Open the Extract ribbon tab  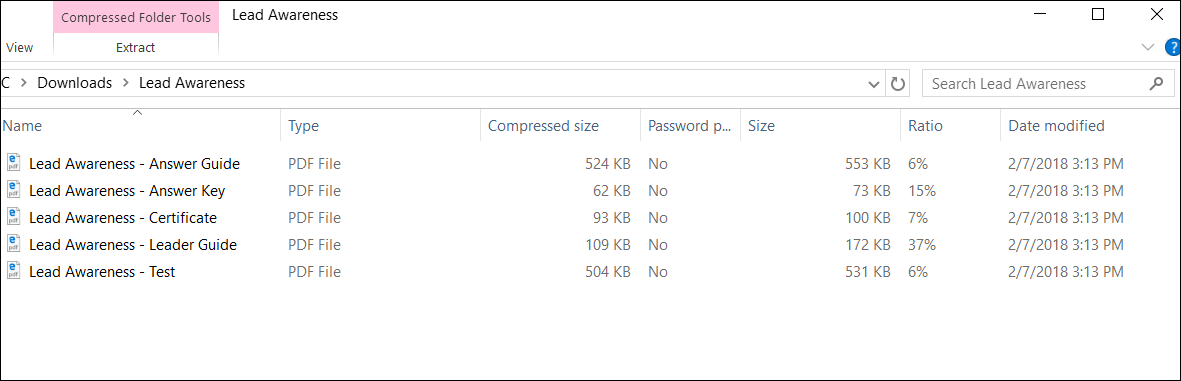click(x=136, y=47)
